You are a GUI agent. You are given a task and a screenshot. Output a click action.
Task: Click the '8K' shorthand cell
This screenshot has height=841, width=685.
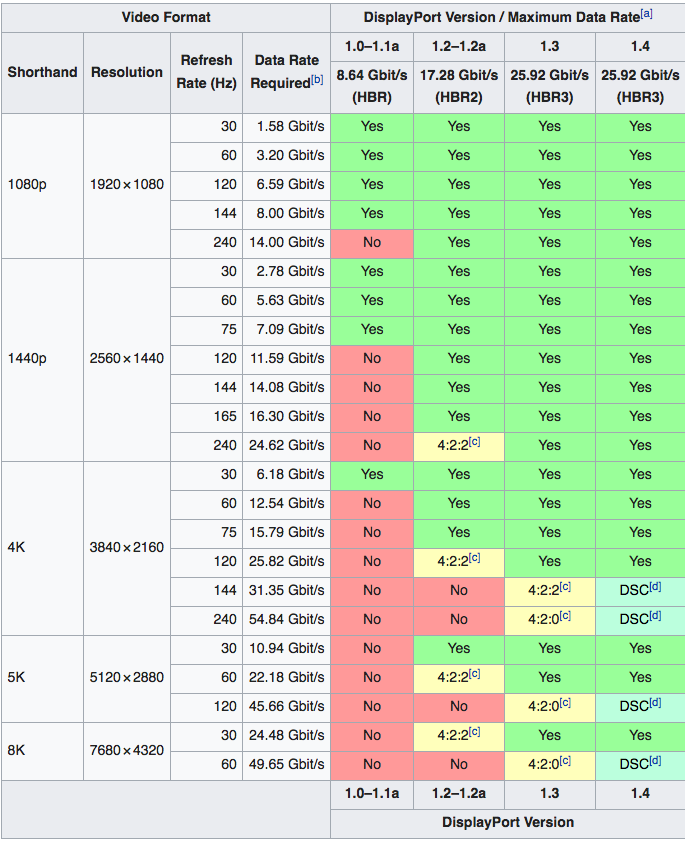pos(42,751)
